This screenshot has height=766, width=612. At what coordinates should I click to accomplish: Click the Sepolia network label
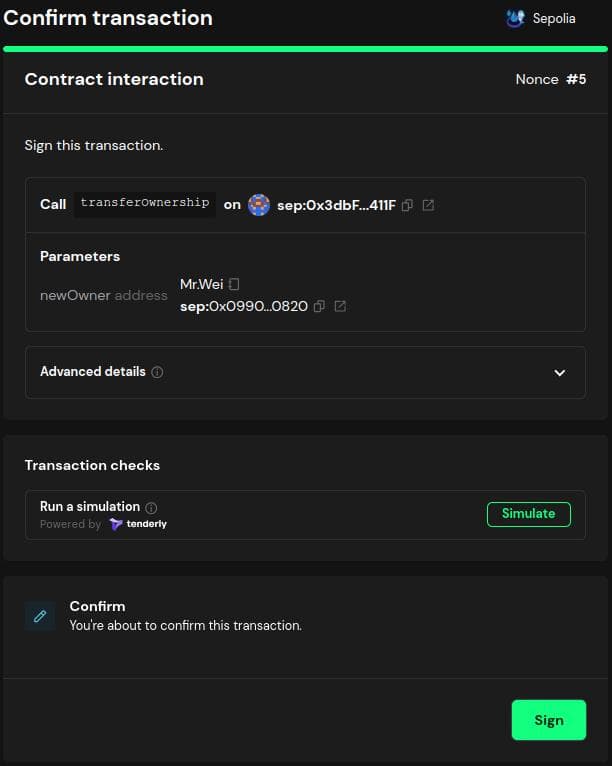pos(554,19)
